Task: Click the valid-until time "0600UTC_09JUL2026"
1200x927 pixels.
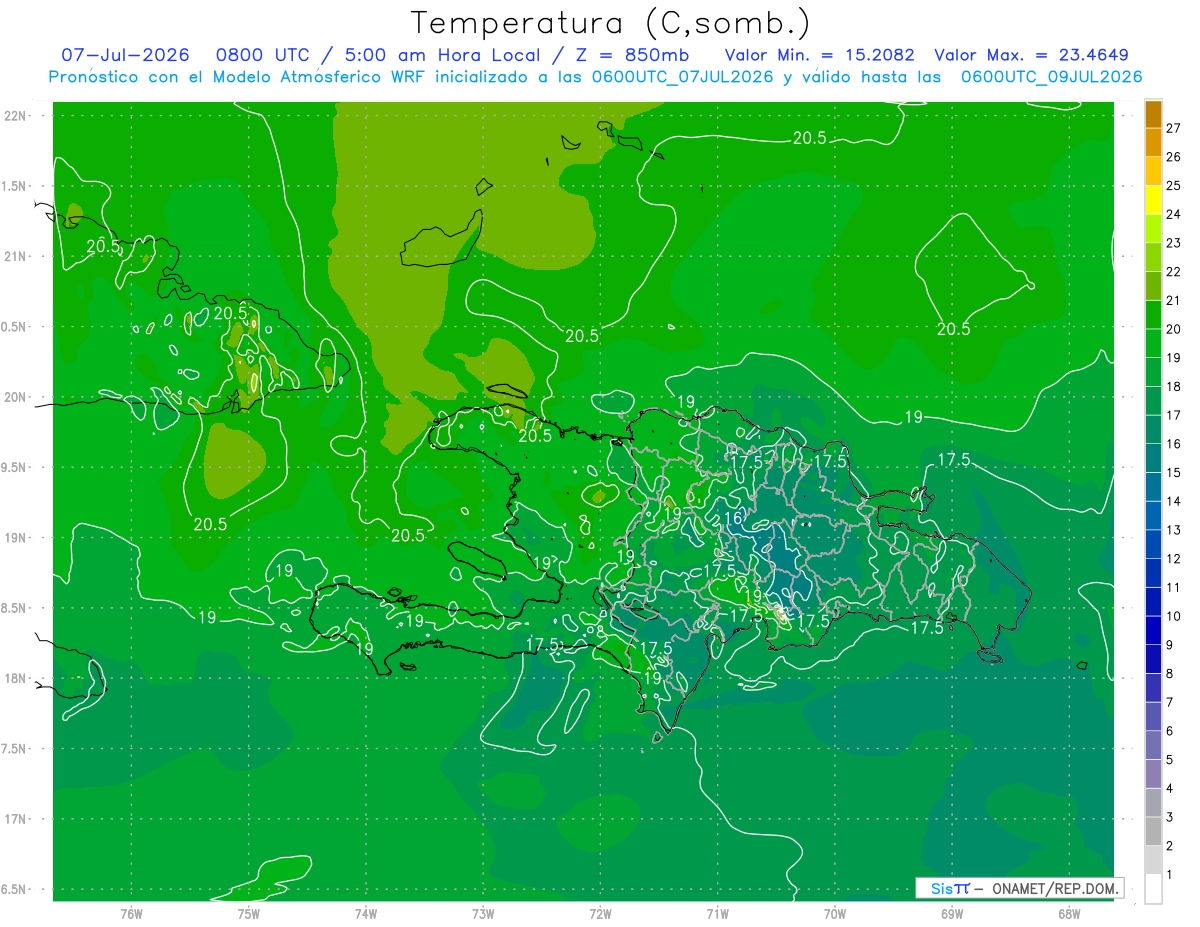Action: (x=1051, y=77)
